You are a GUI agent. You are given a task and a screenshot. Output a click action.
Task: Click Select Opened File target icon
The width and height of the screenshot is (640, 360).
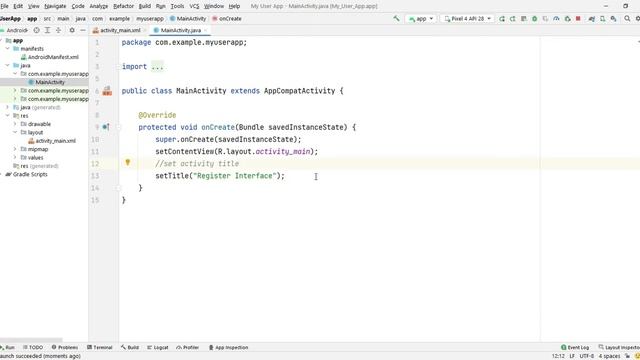click(36, 30)
